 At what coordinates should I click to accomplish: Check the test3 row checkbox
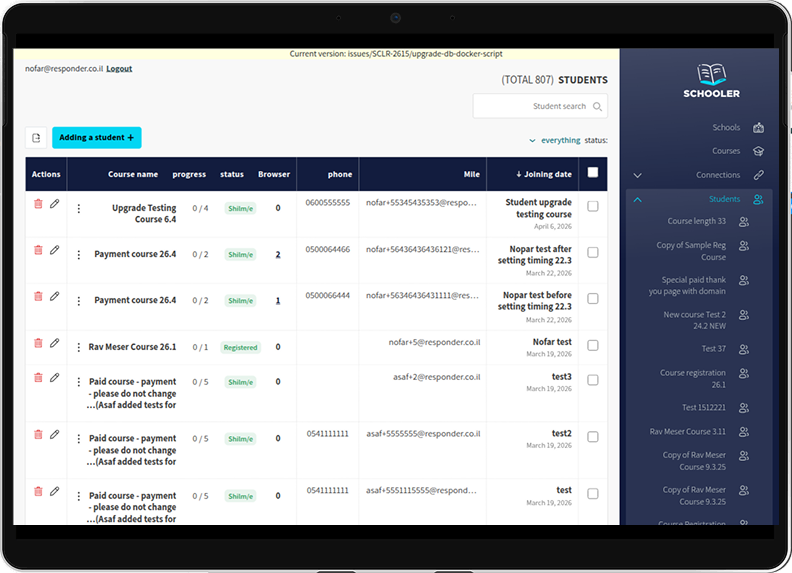[593, 380]
